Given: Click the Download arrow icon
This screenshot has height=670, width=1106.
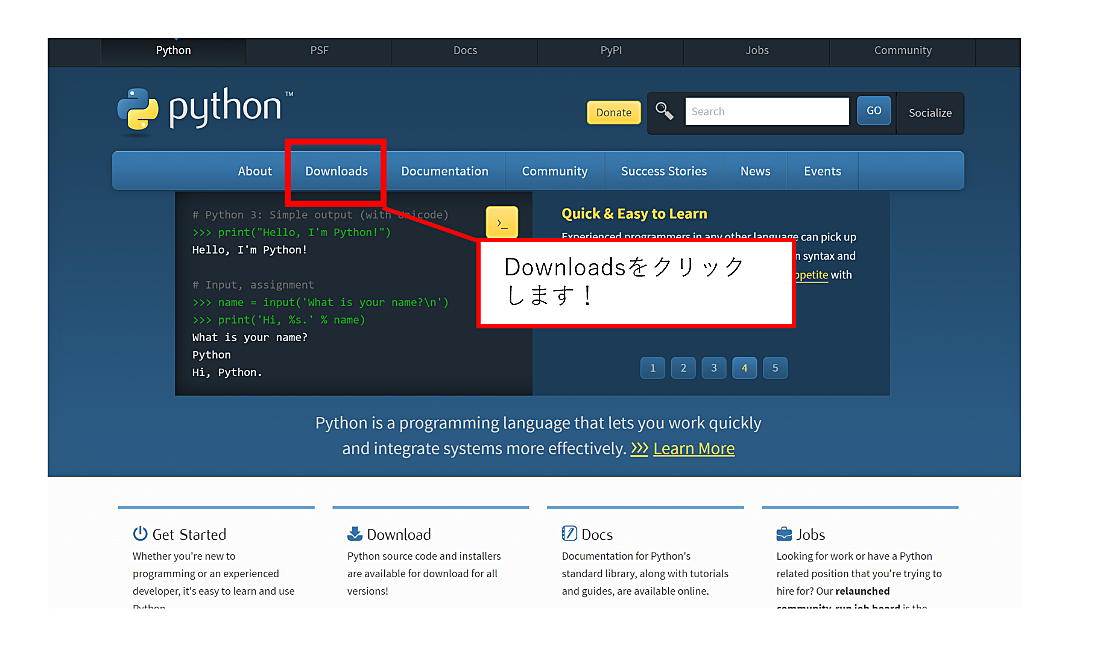Looking at the screenshot, I should (x=355, y=534).
